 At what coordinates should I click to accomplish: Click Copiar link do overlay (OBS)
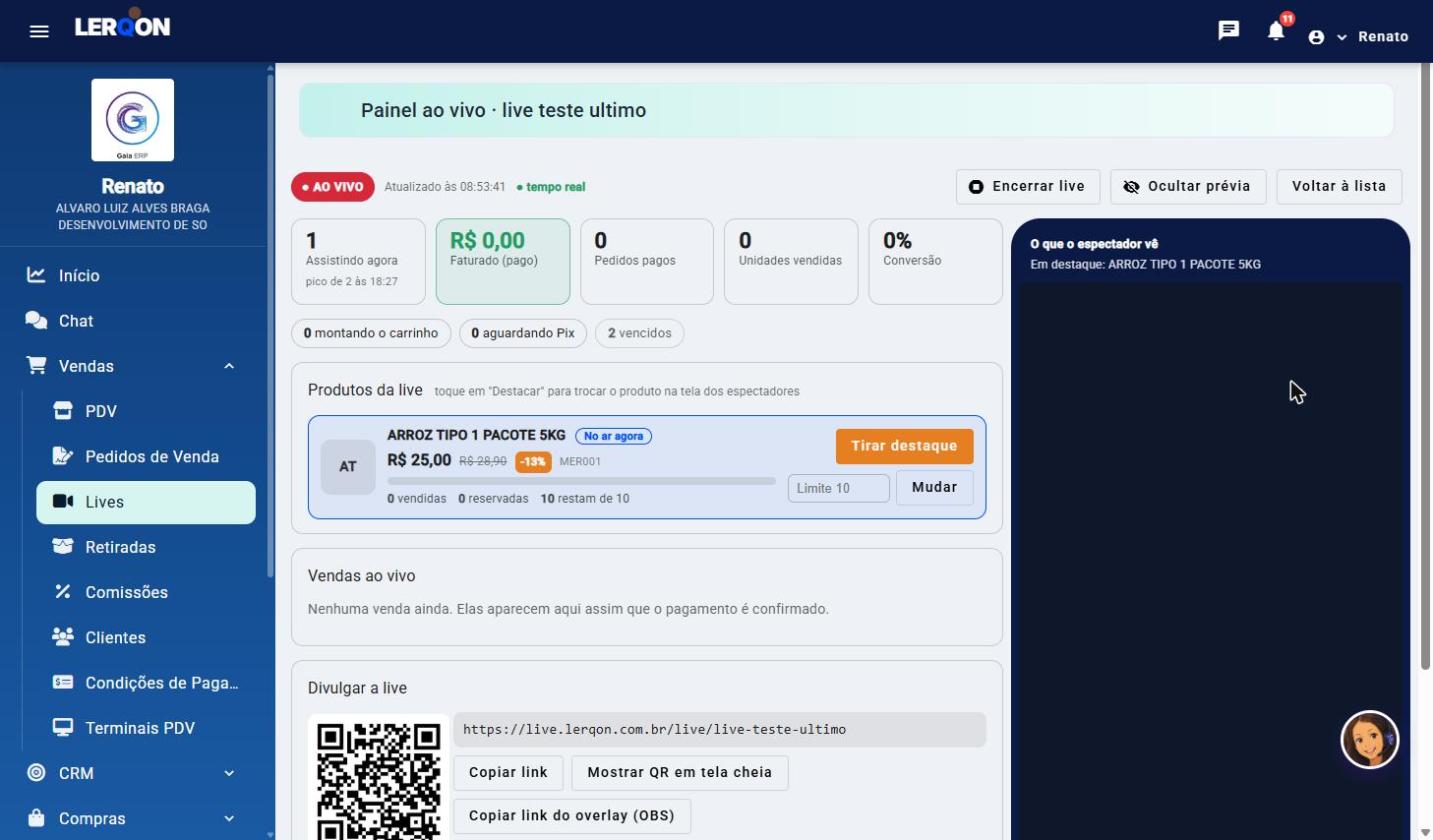tap(572, 815)
